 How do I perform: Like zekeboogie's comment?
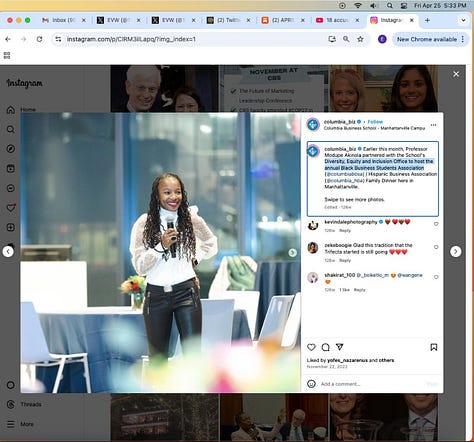(x=436, y=247)
